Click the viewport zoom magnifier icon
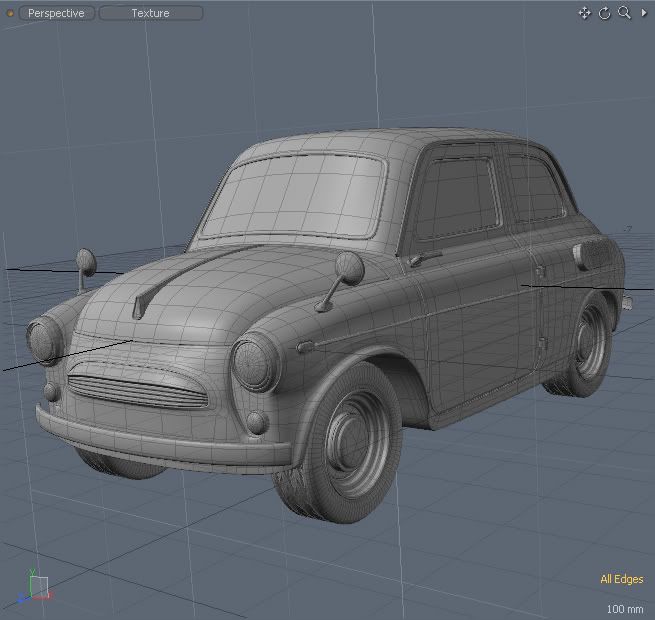The height and width of the screenshot is (620, 655). pyautogui.click(x=625, y=13)
